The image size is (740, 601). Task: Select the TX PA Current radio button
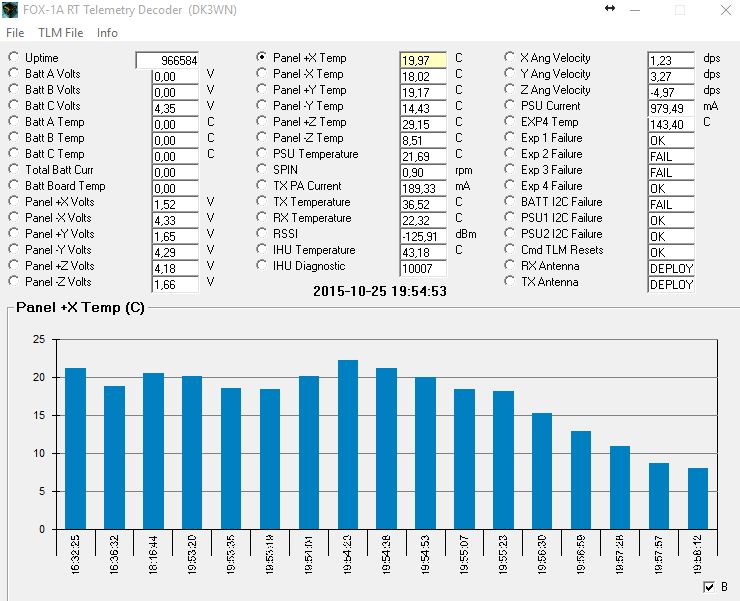(261, 185)
